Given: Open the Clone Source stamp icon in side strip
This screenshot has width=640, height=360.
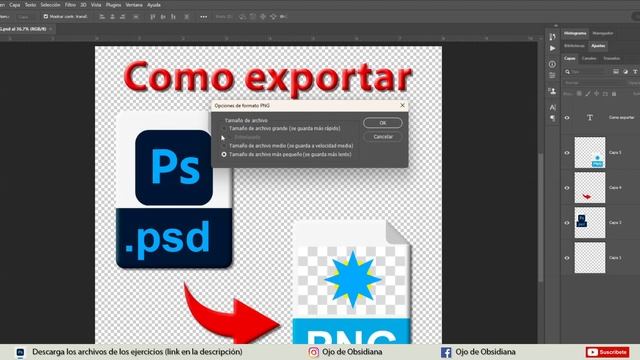Looking at the screenshot, I should click(x=552, y=91).
